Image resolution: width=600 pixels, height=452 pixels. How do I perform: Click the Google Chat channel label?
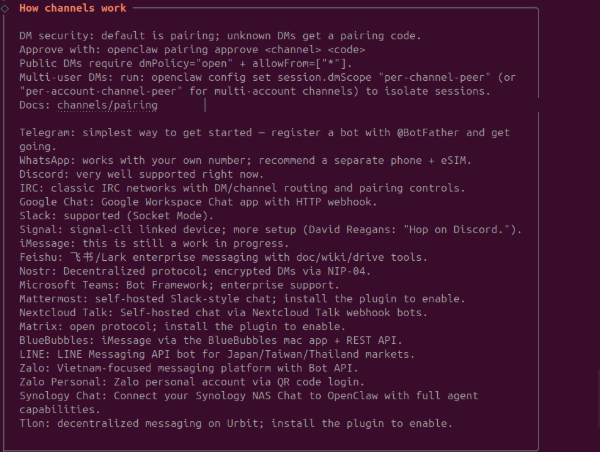click(x=55, y=202)
